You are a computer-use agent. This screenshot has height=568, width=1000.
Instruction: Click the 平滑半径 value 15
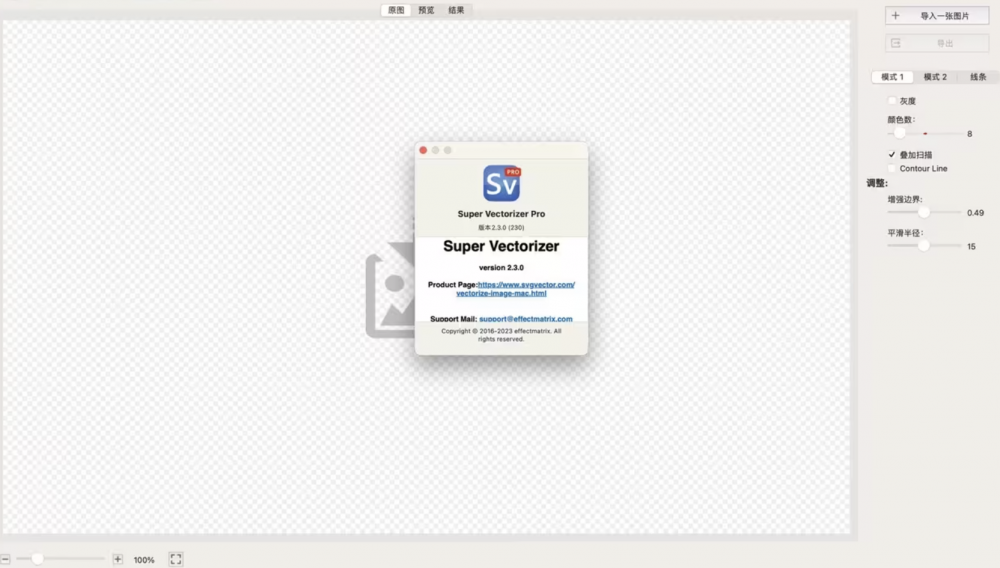coord(971,246)
